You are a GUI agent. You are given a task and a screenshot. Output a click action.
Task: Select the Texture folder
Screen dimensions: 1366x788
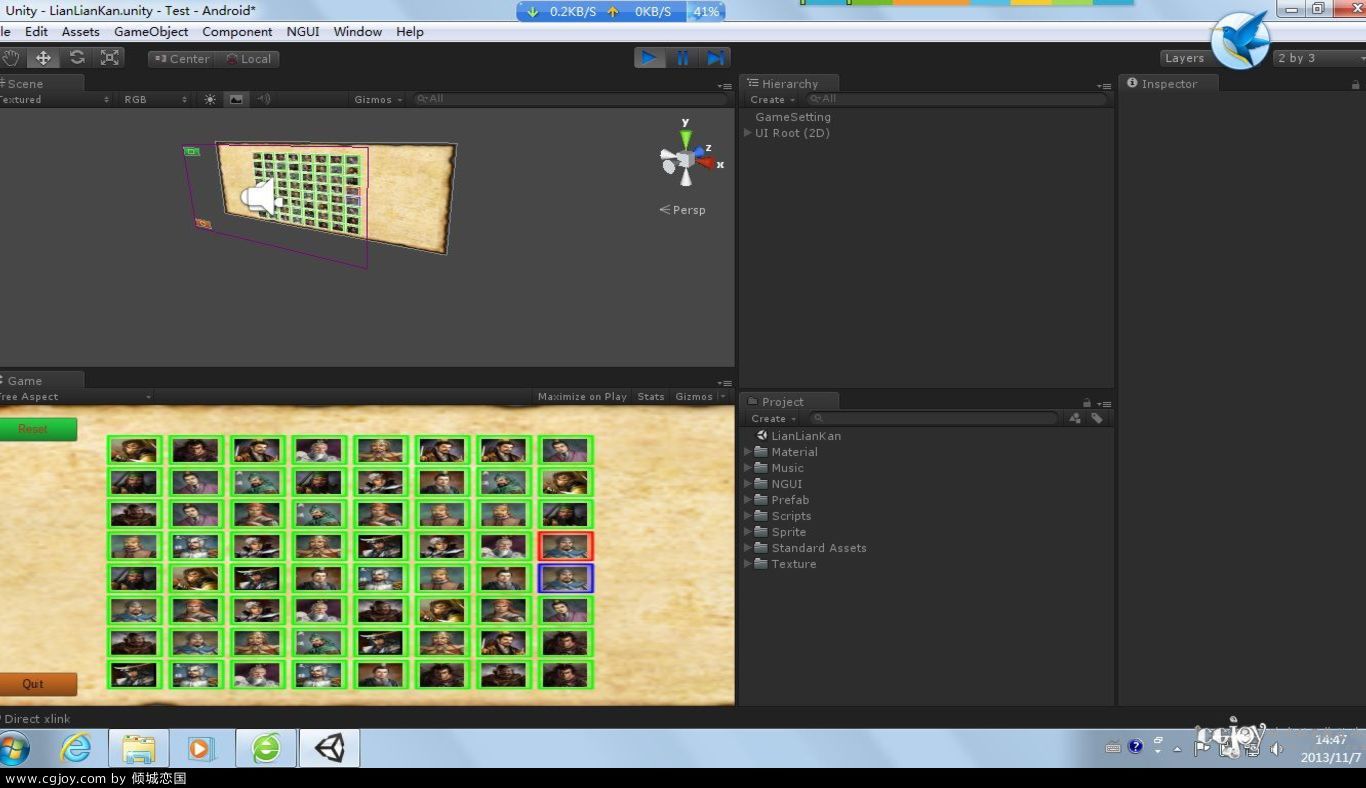pyautogui.click(x=785, y=564)
